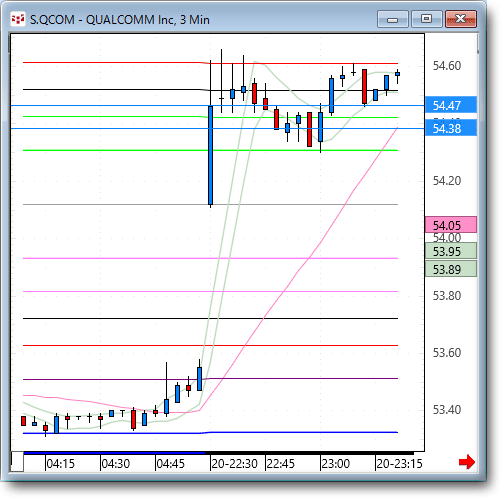Click the 23:00 time axis marker

(335, 464)
